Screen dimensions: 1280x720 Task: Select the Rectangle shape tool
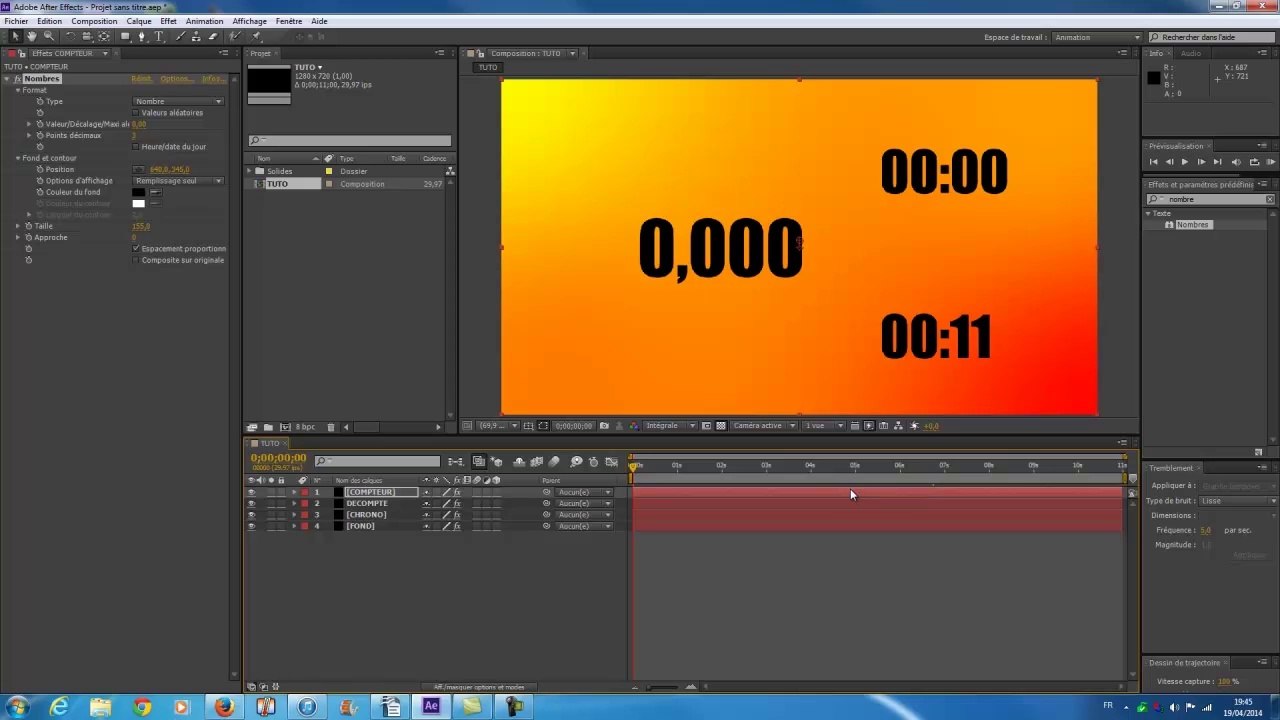click(125, 36)
